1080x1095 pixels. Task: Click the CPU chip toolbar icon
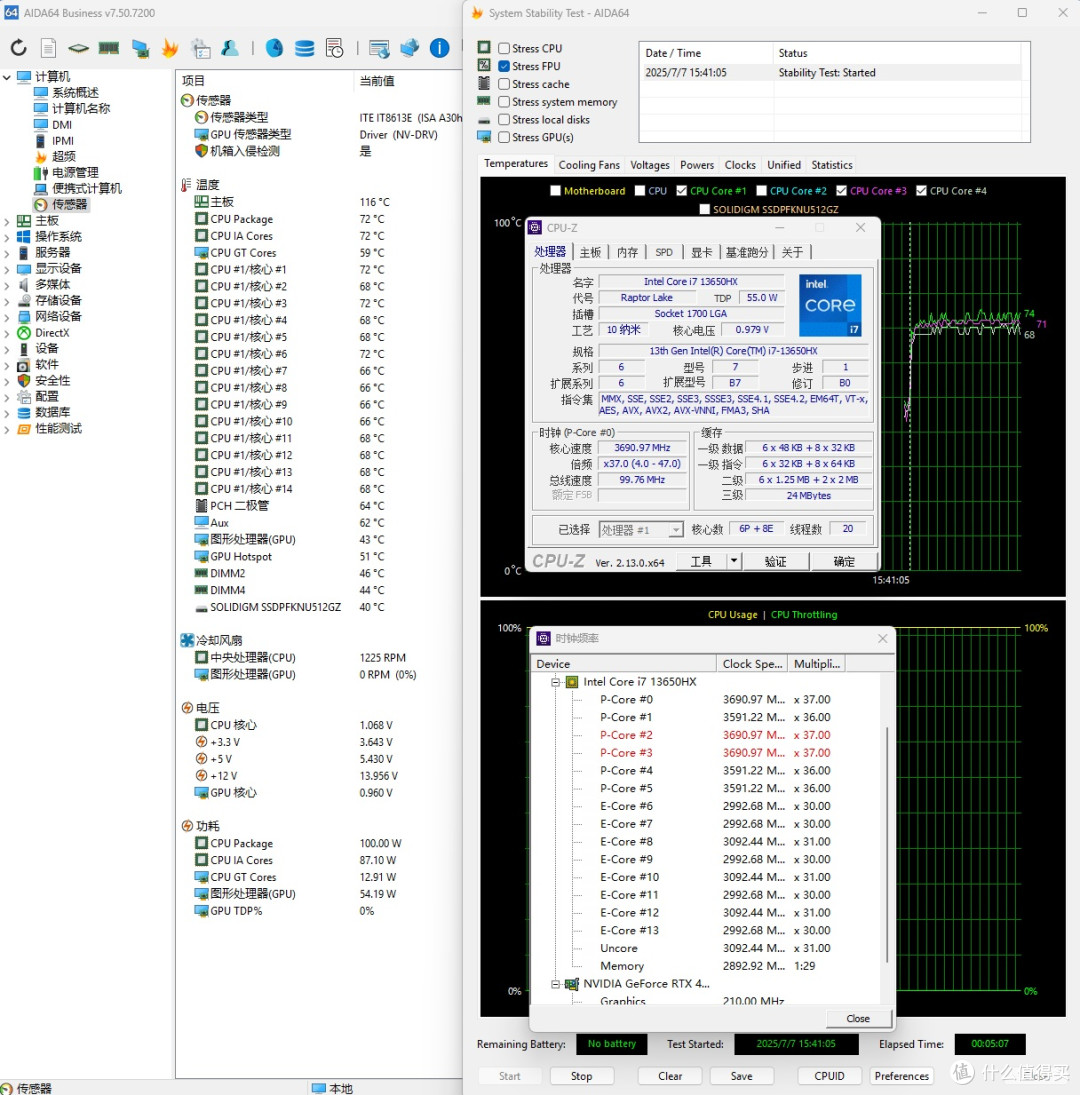pyautogui.click(x=77, y=48)
